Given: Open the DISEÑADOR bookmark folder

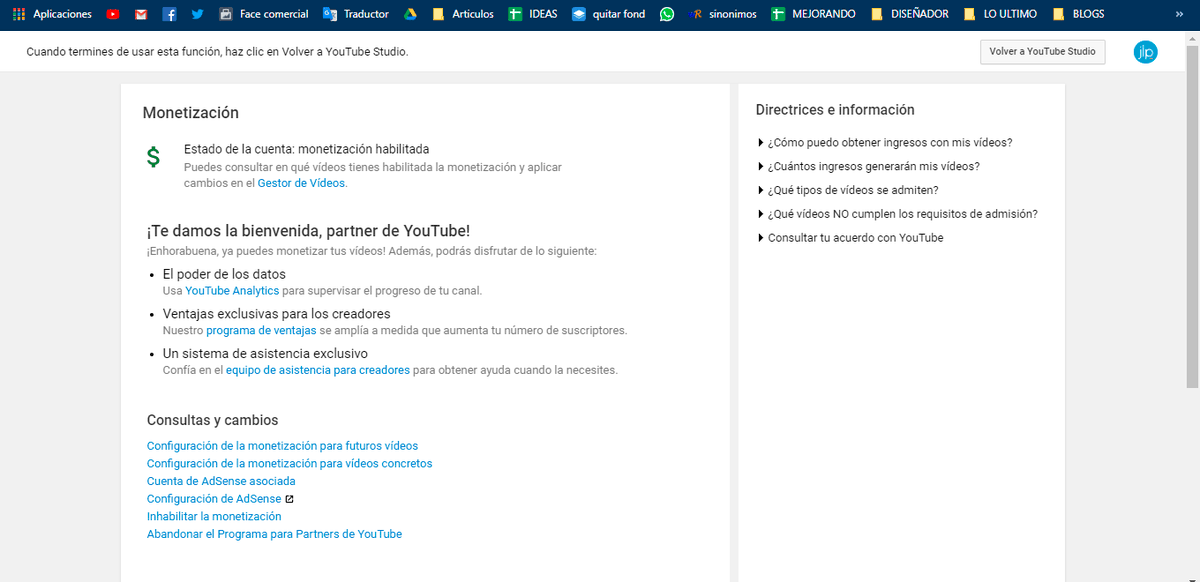Looking at the screenshot, I should (x=909, y=14).
